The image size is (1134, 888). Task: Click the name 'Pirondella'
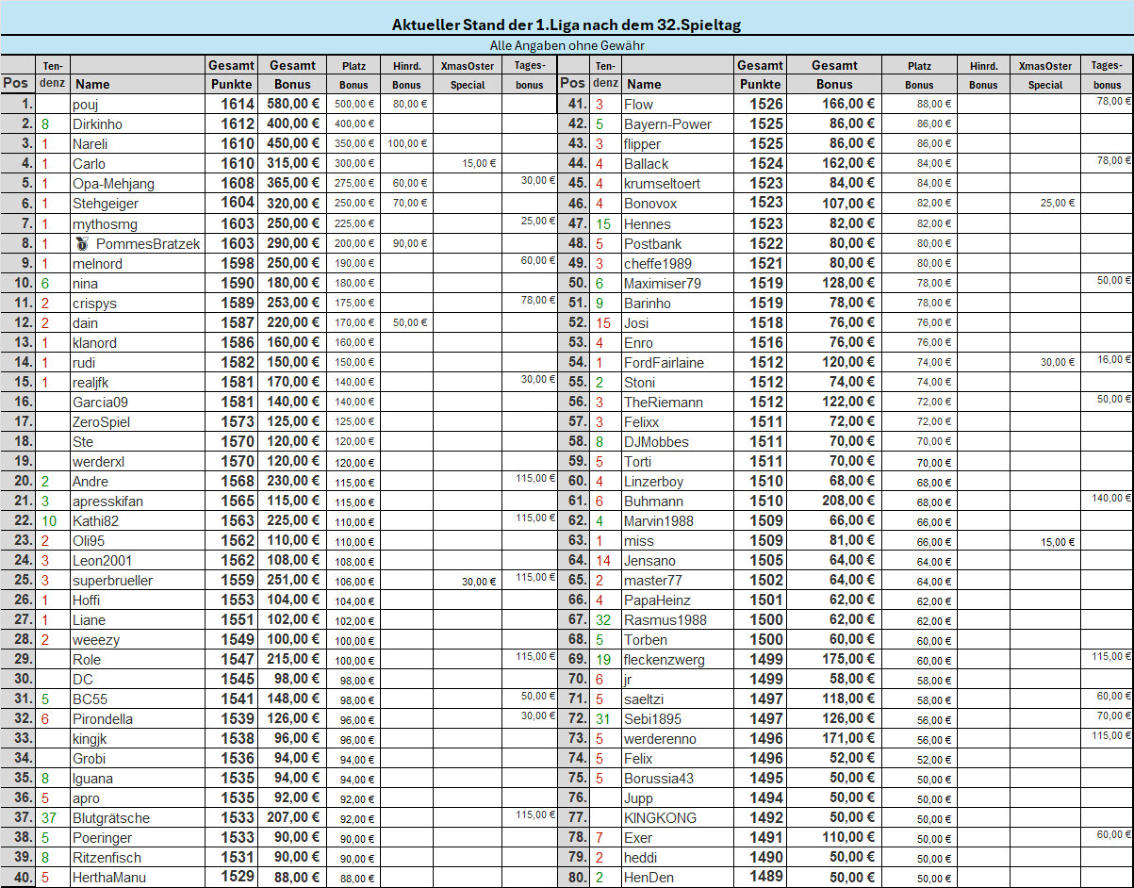[x=102, y=719]
